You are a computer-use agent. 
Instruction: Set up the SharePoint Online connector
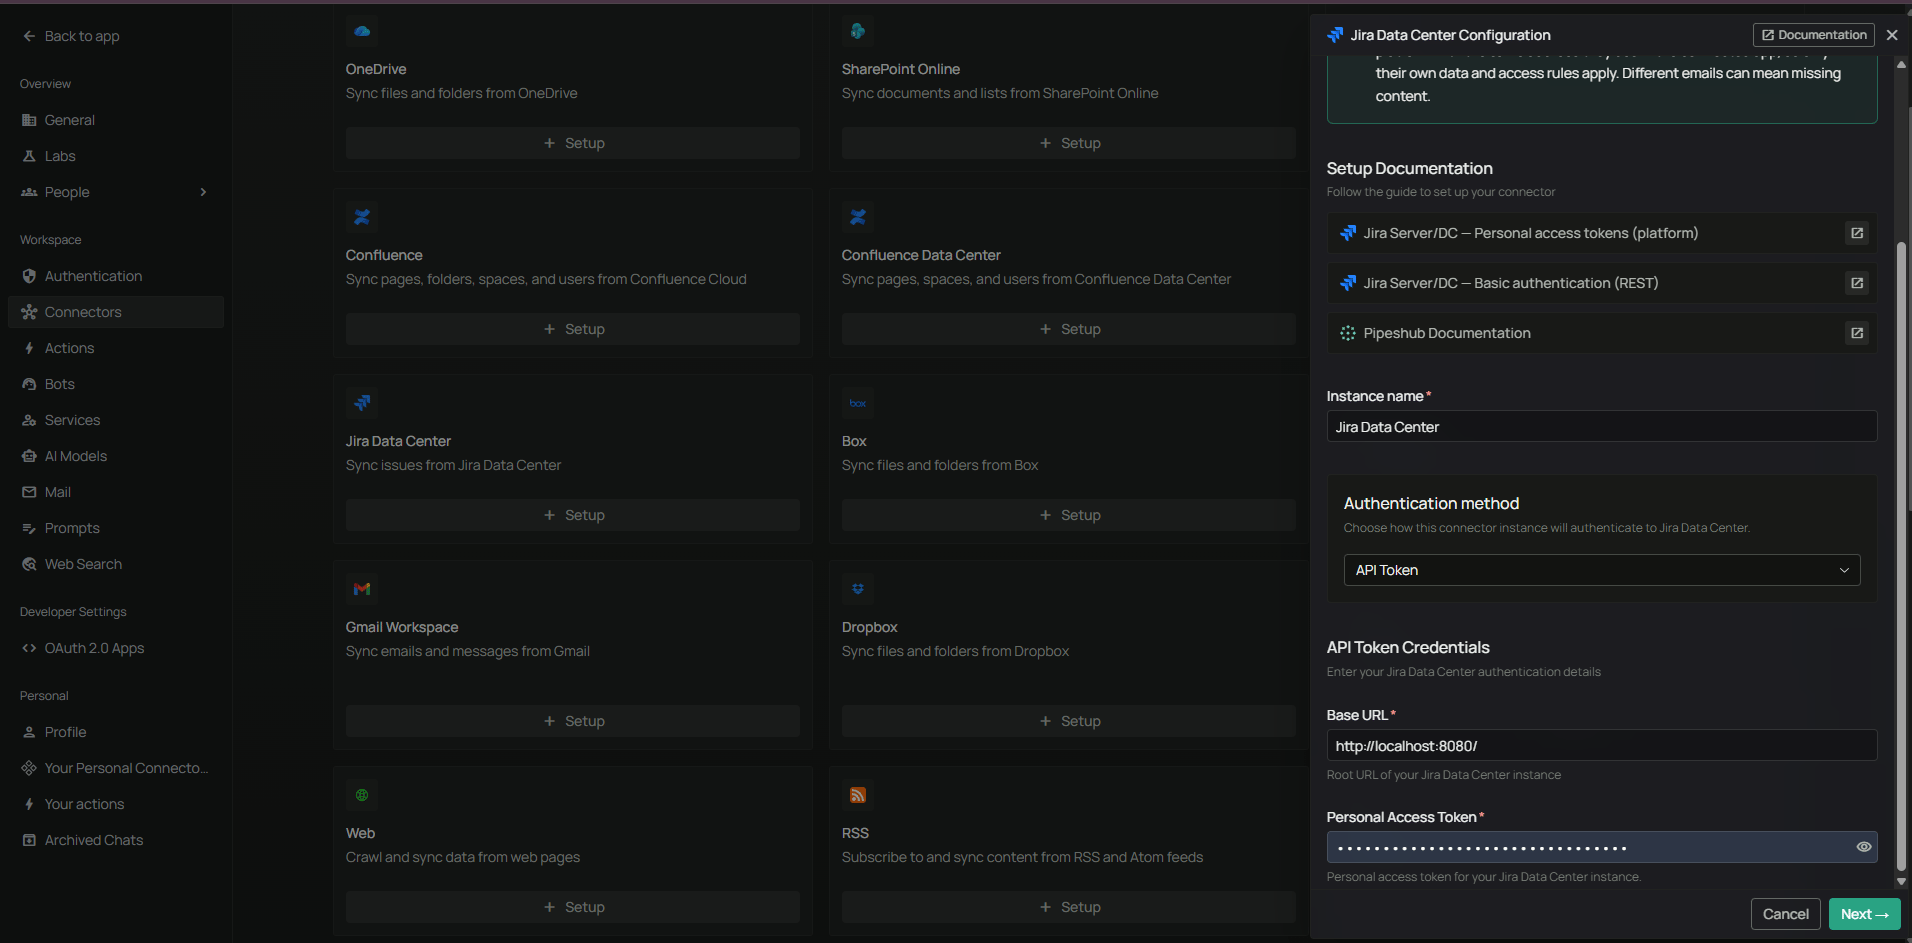1069,143
